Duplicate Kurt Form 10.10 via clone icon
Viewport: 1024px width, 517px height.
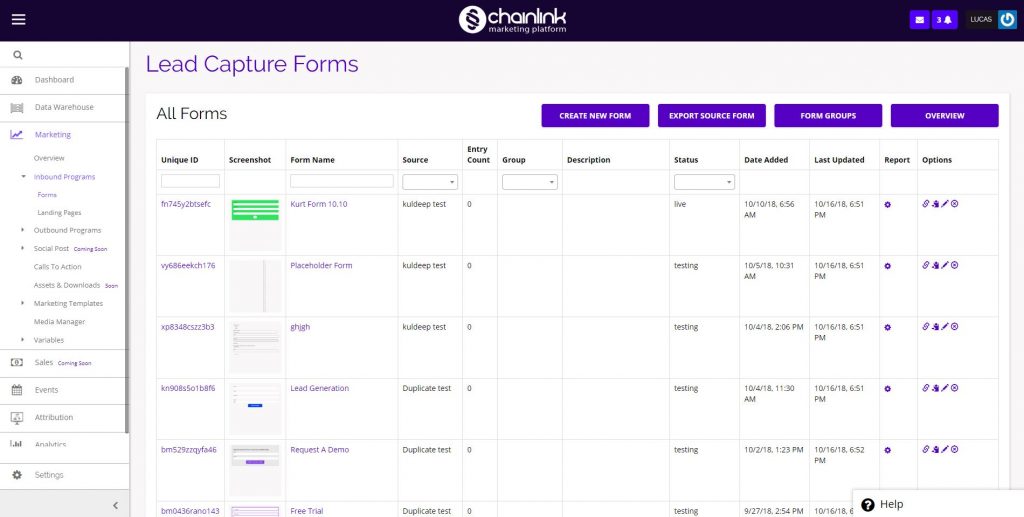935,204
